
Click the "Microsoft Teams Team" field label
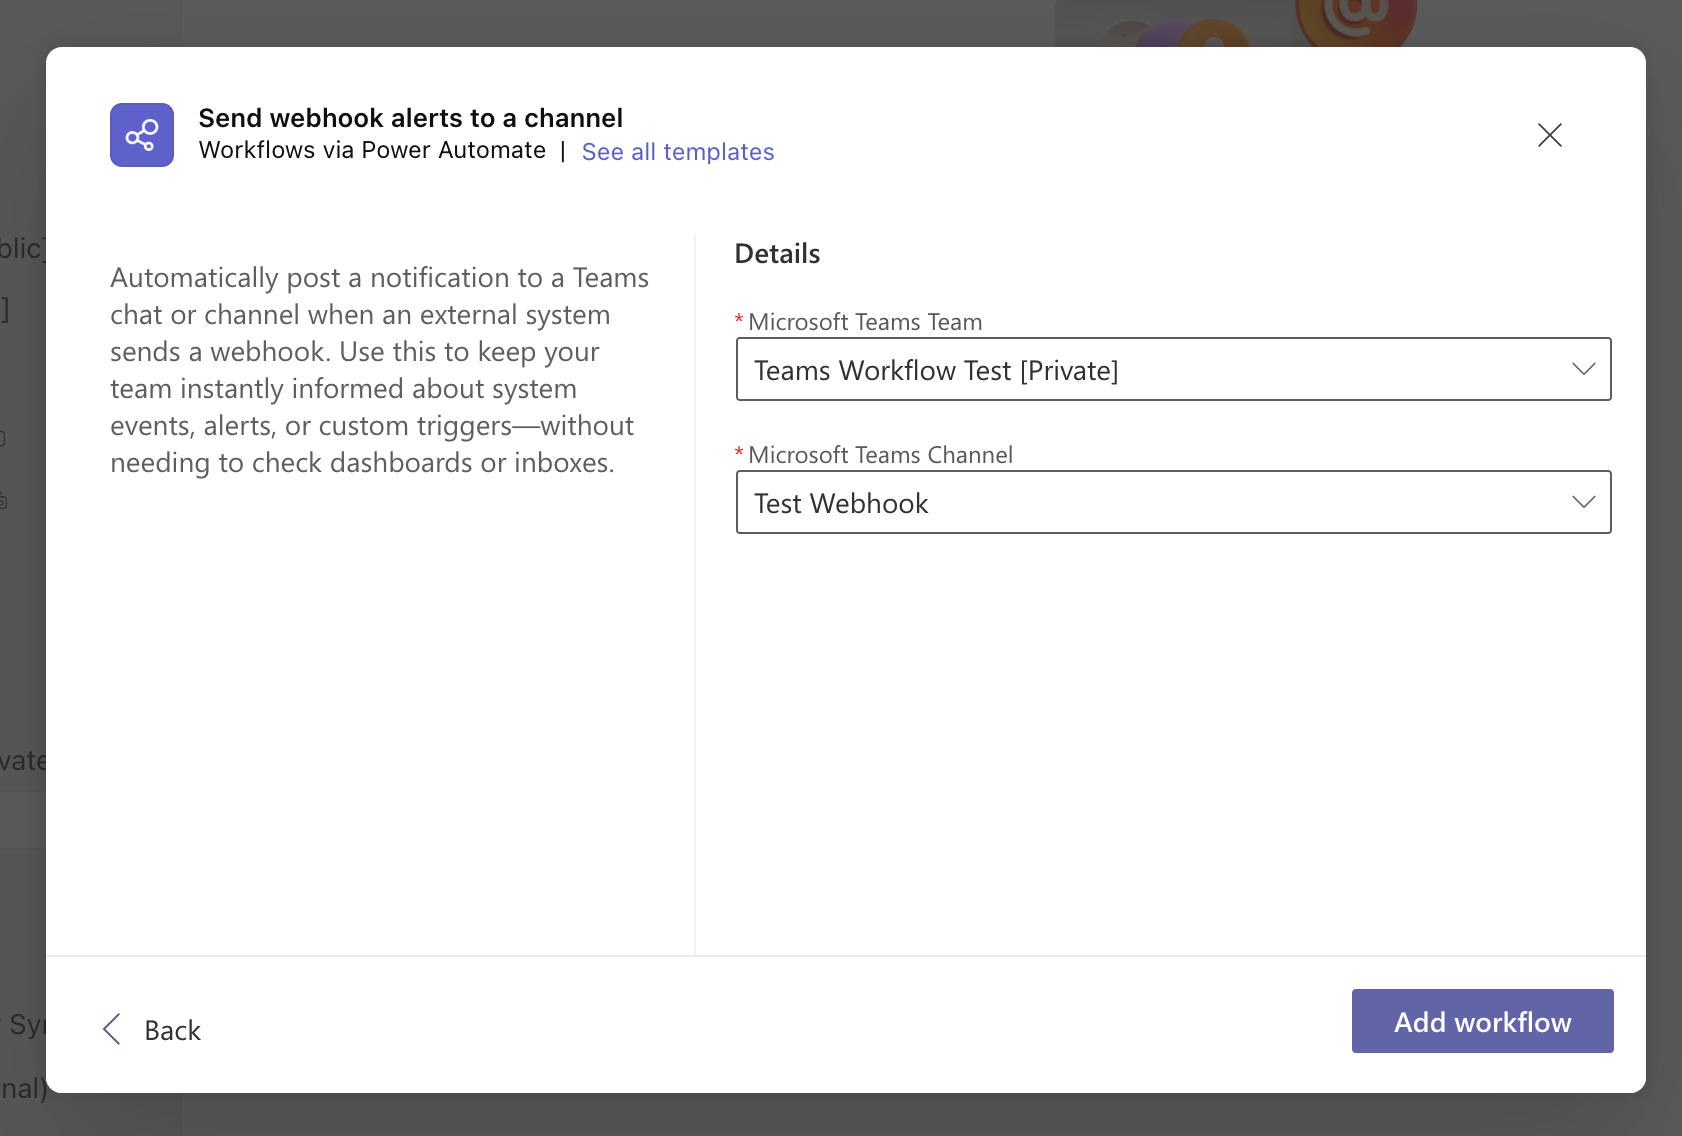pos(865,322)
